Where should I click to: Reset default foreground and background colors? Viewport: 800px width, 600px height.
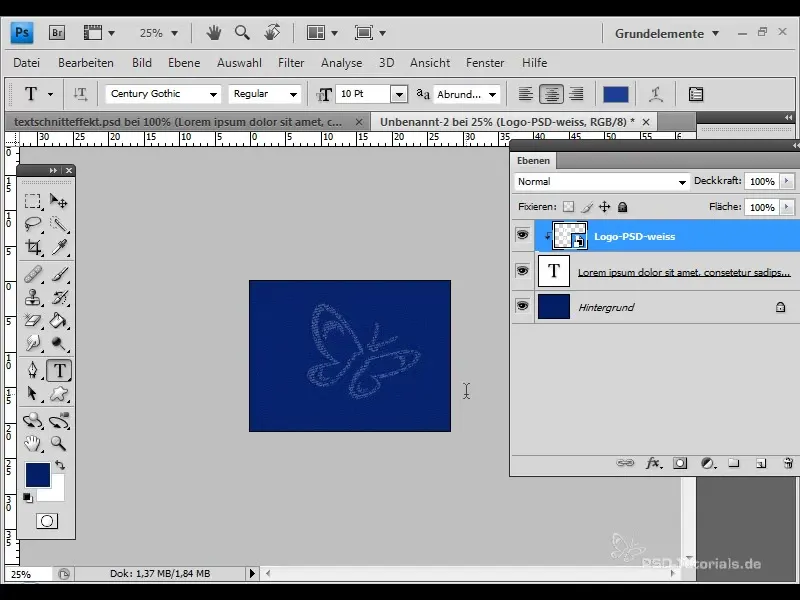28,497
